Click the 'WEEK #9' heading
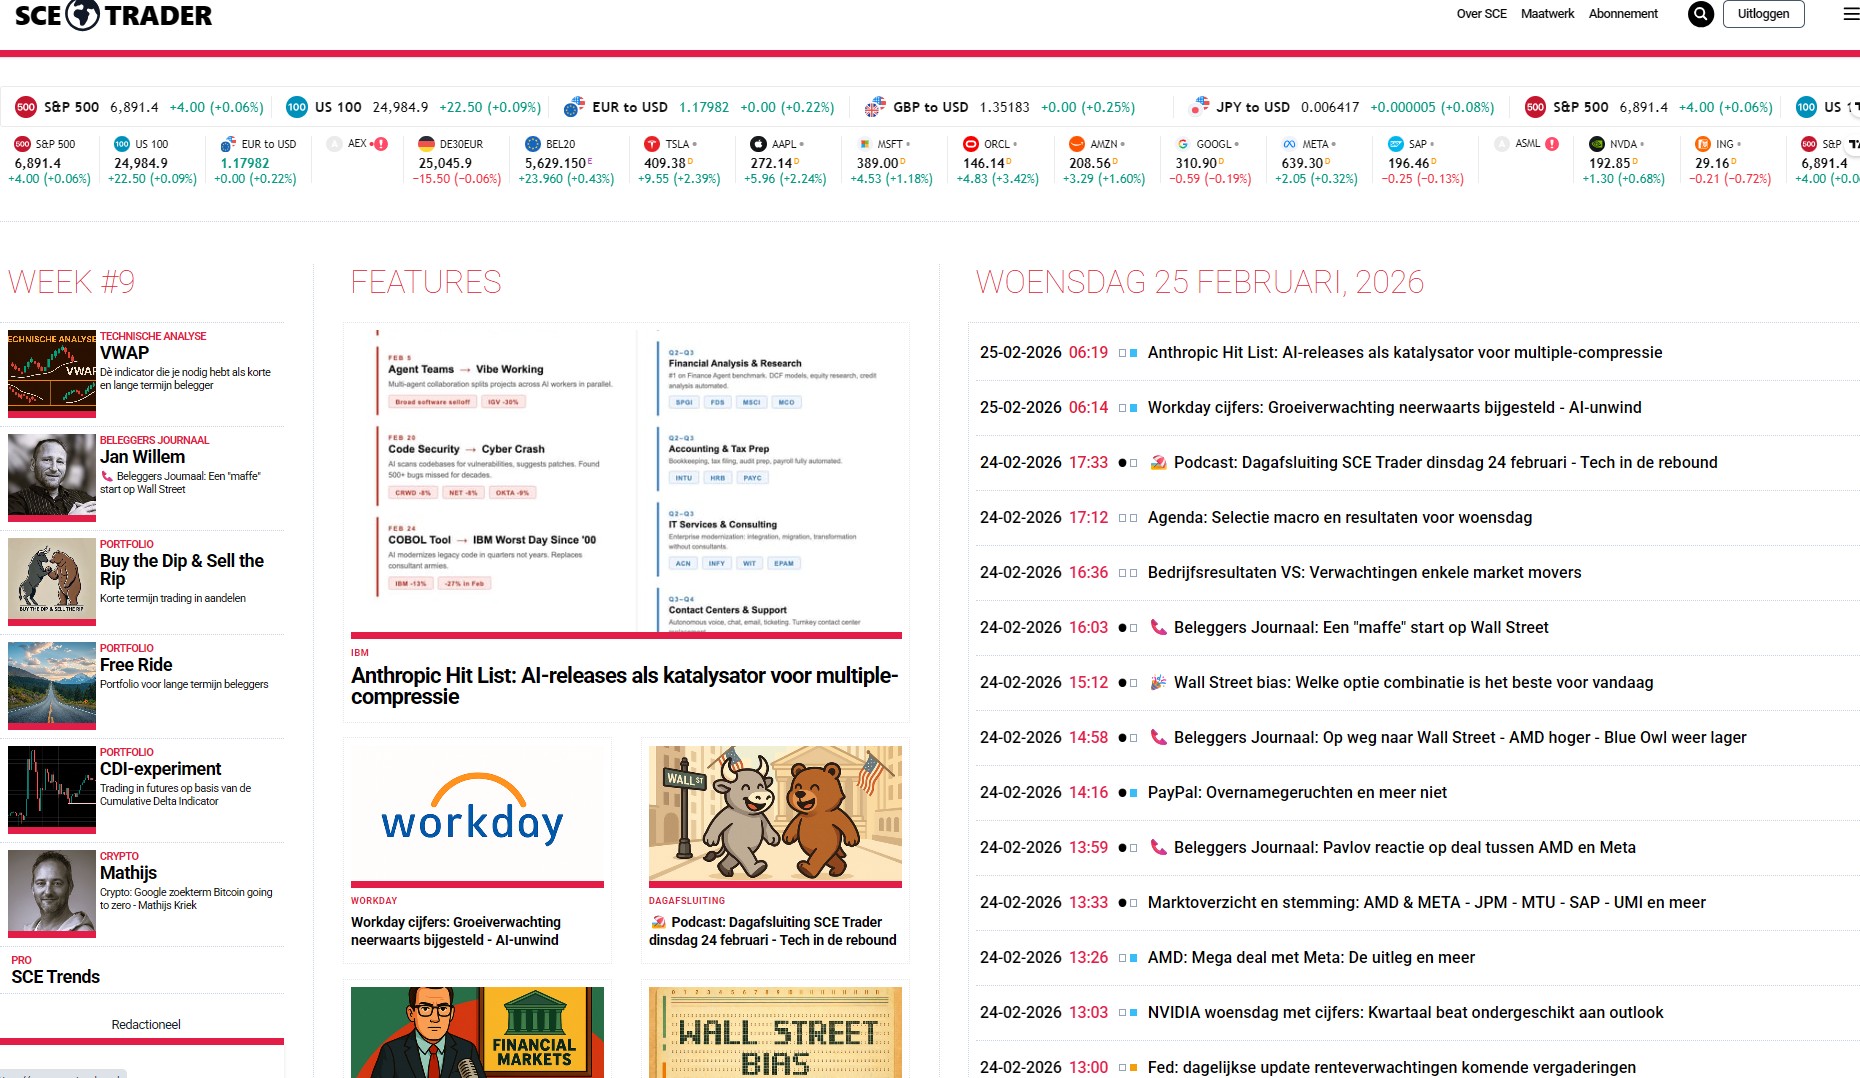The height and width of the screenshot is (1078, 1860). tap(71, 282)
